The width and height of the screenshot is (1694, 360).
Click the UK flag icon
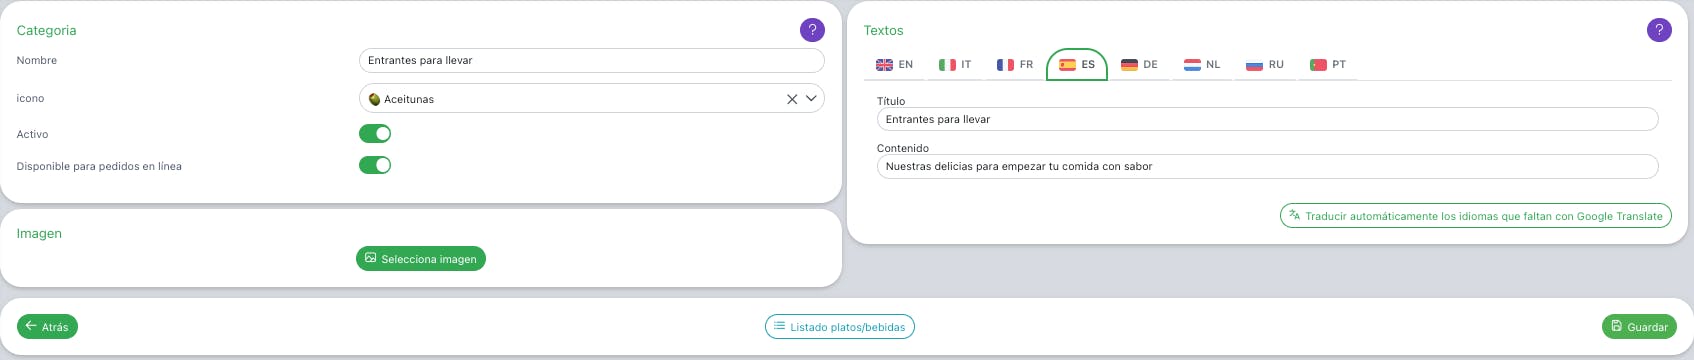pyautogui.click(x=884, y=64)
